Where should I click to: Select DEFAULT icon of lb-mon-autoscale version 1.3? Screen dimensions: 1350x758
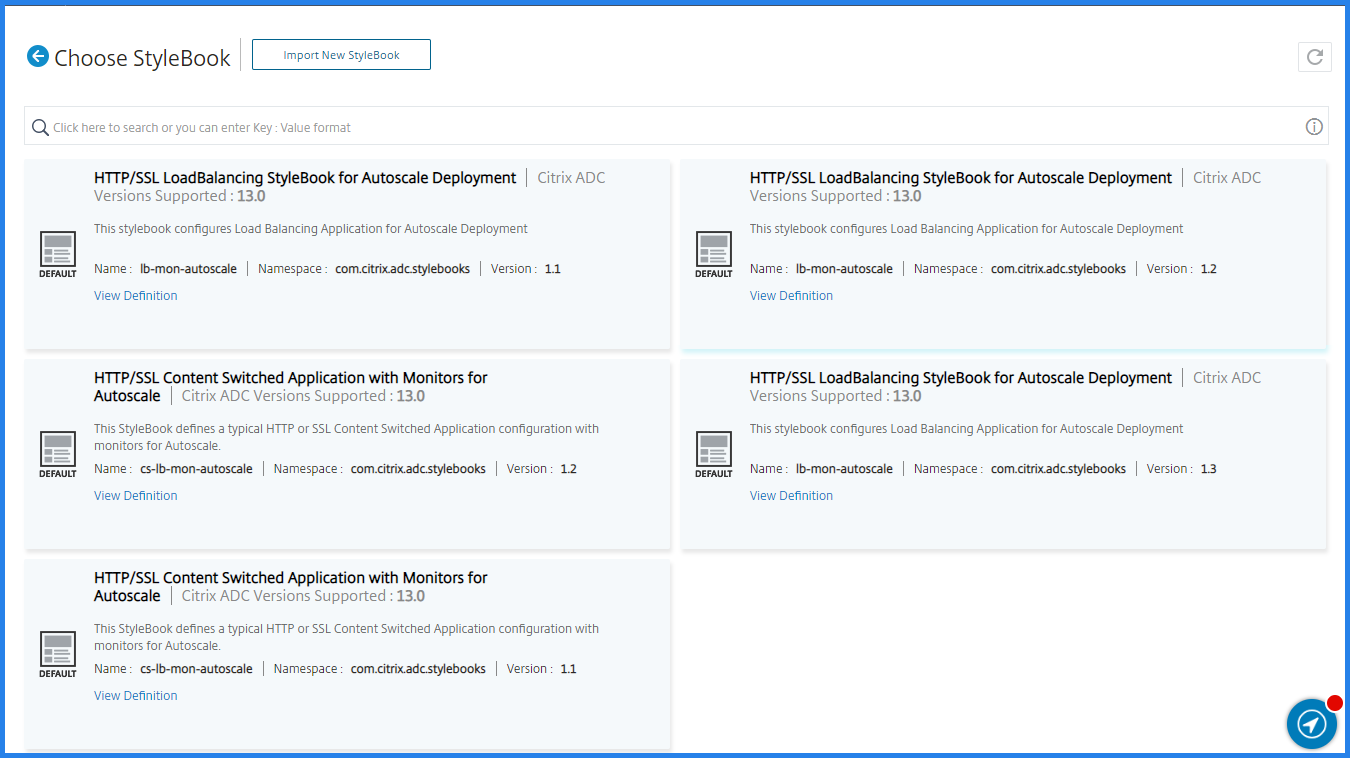[x=714, y=454]
